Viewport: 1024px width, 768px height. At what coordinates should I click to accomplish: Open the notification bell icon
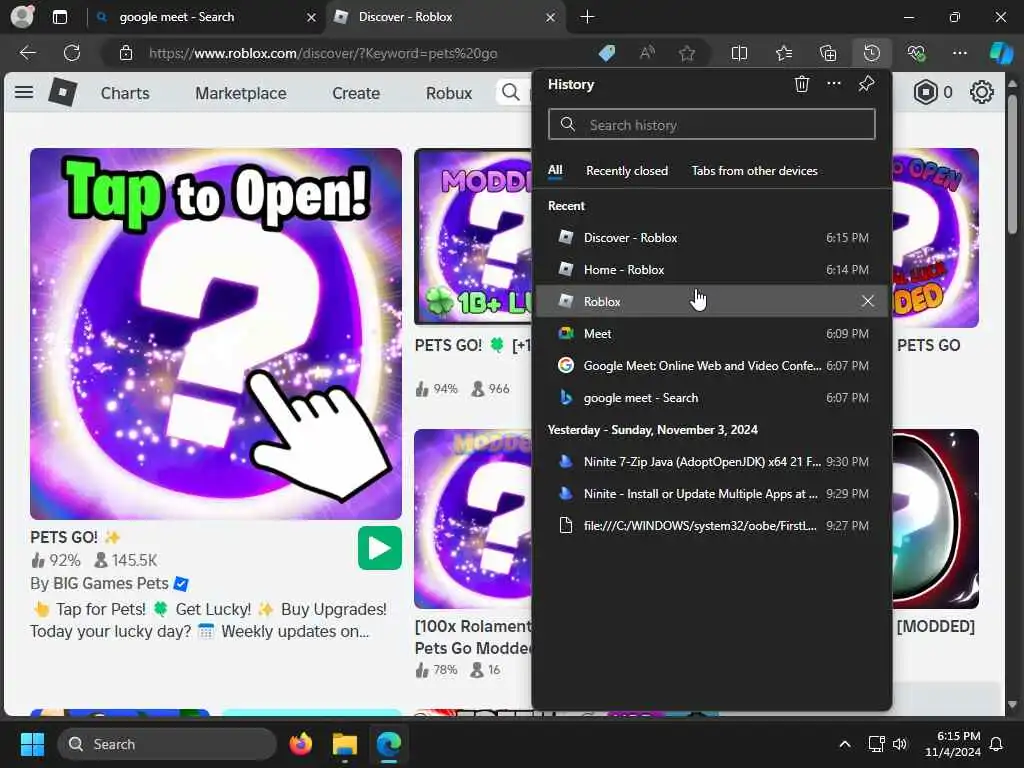click(997, 744)
